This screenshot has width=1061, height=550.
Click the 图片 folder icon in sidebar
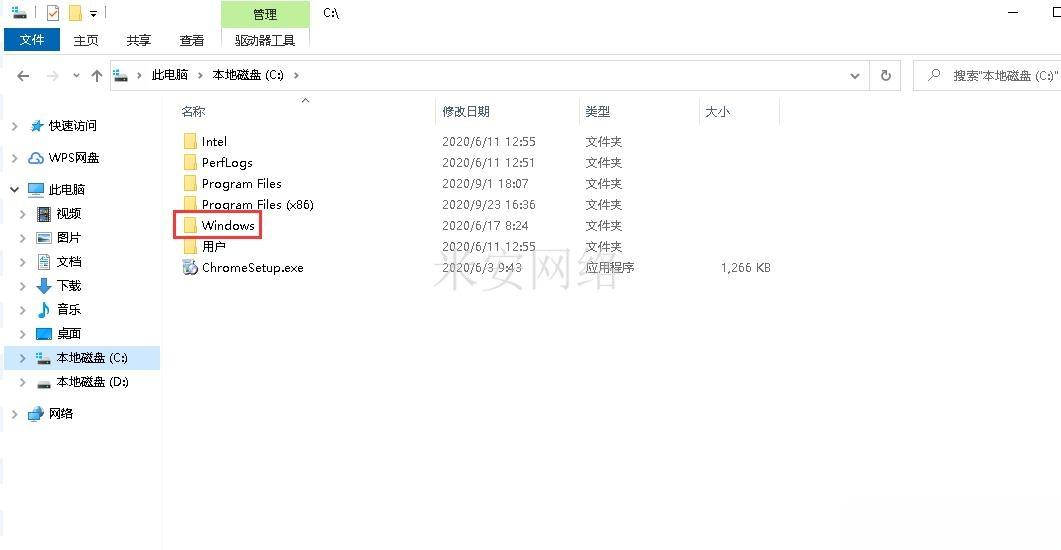pyautogui.click(x=44, y=238)
